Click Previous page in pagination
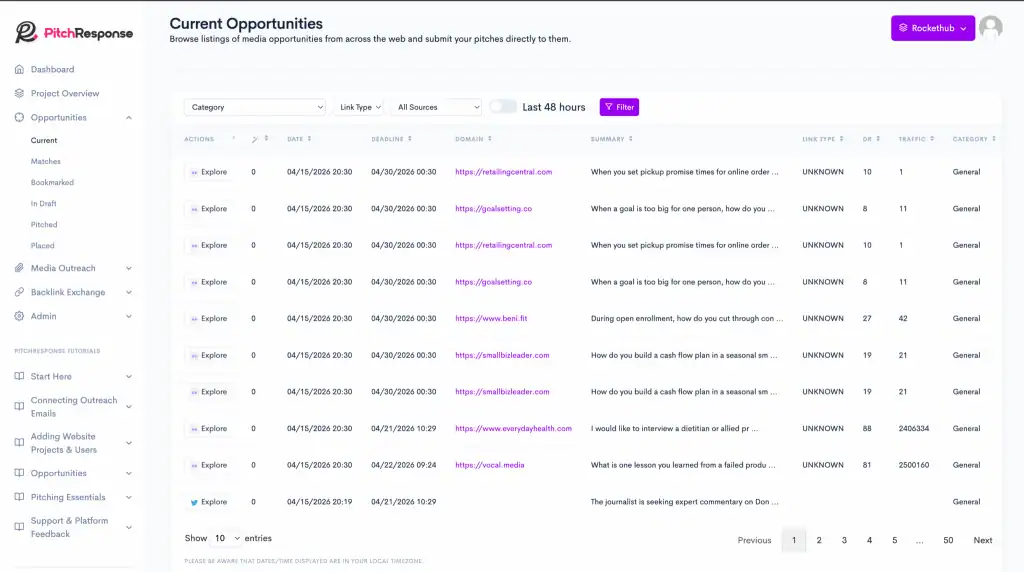The width and height of the screenshot is (1024, 572). click(754, 540)
